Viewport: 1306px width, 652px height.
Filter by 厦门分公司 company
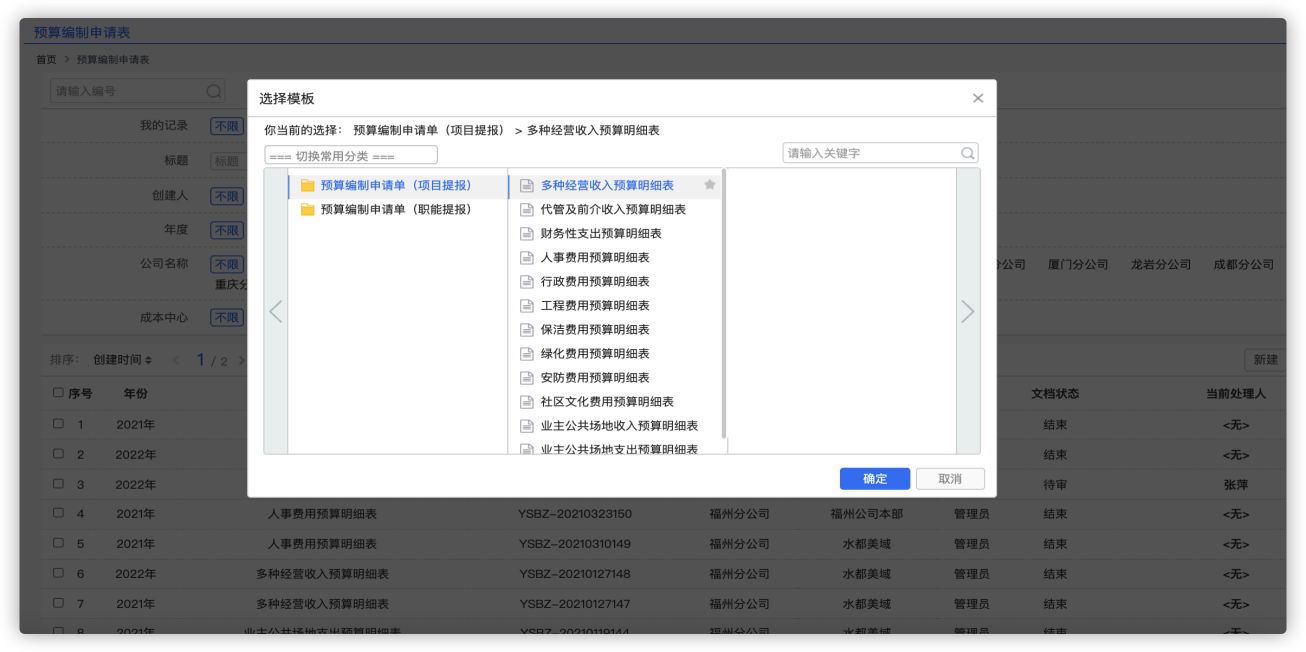(x=1078, y=265)
